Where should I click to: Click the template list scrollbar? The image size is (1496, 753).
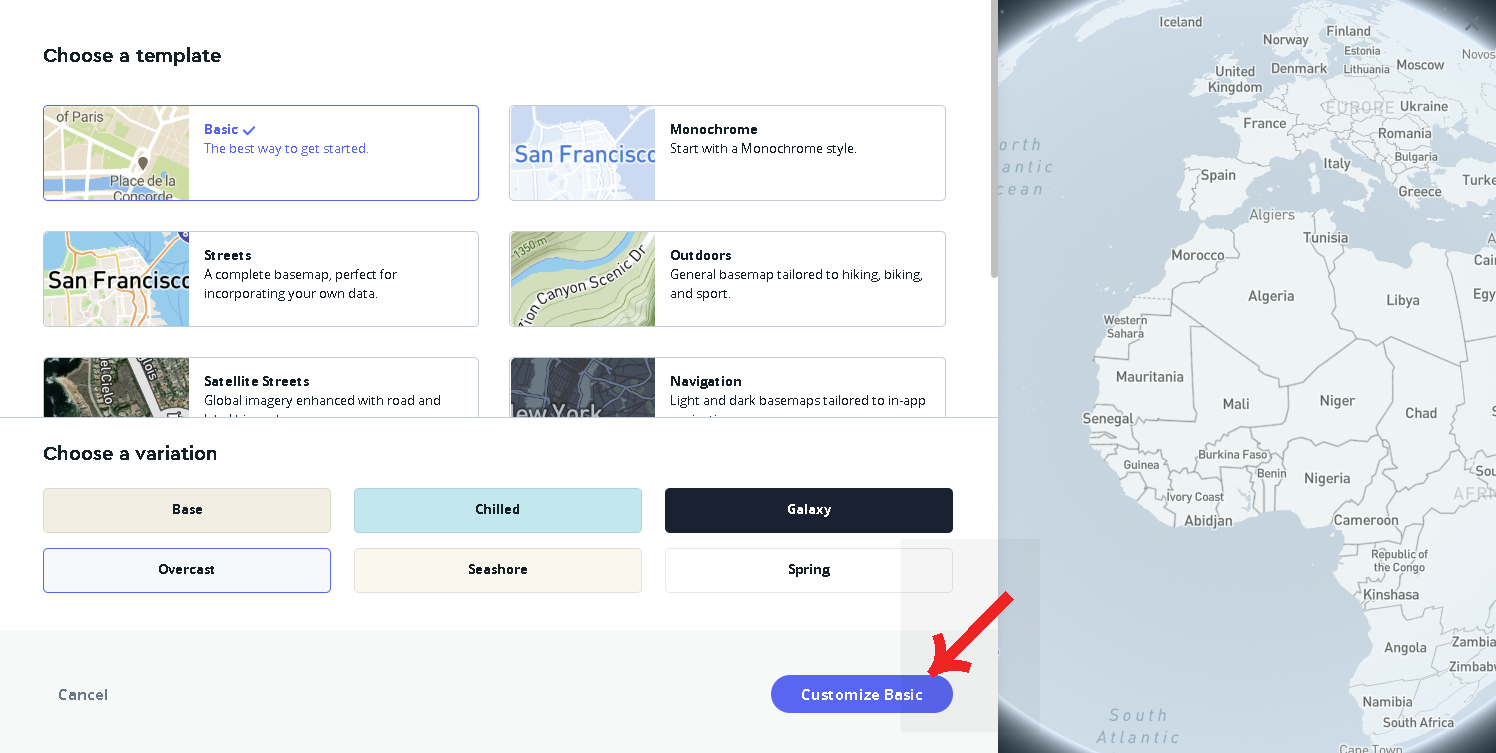pyautogui.click(x=994, y=140)
